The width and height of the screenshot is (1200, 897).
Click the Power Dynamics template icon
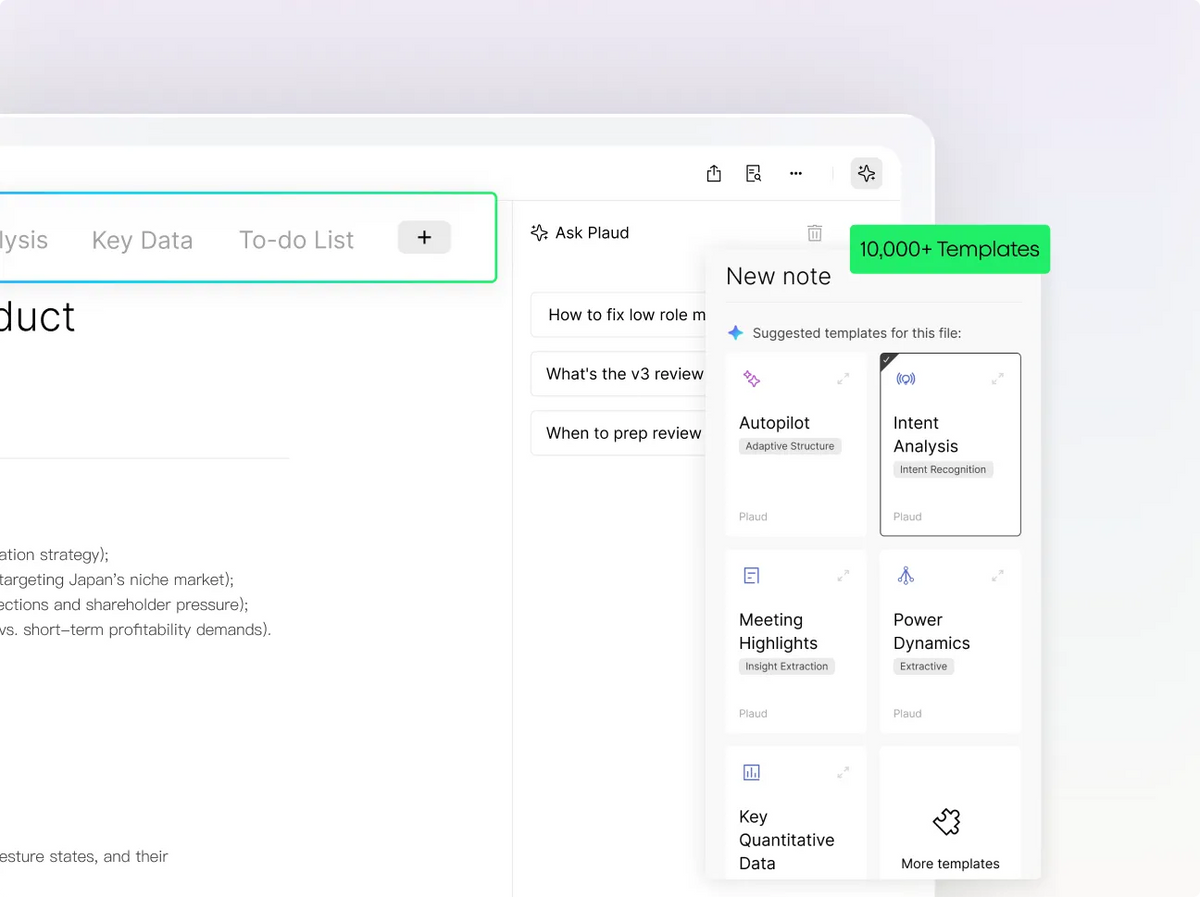pos(906,576)
